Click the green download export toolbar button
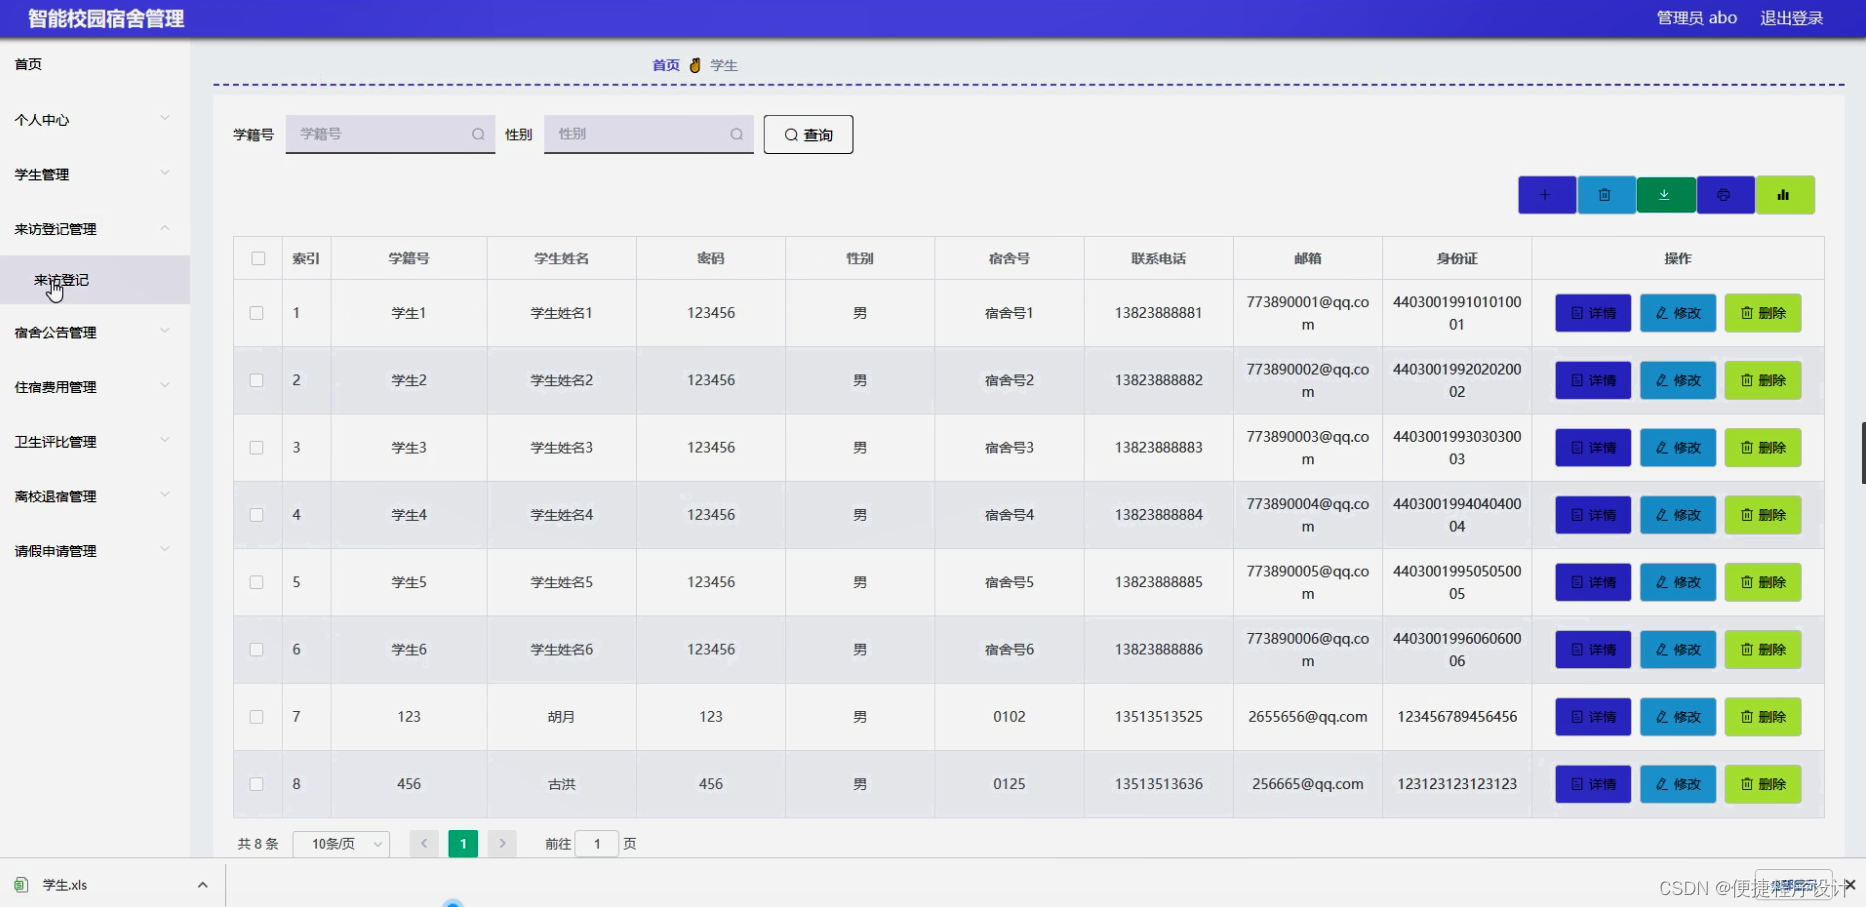The width and height of the screenshot is (1866, 907). (1665, 195)
